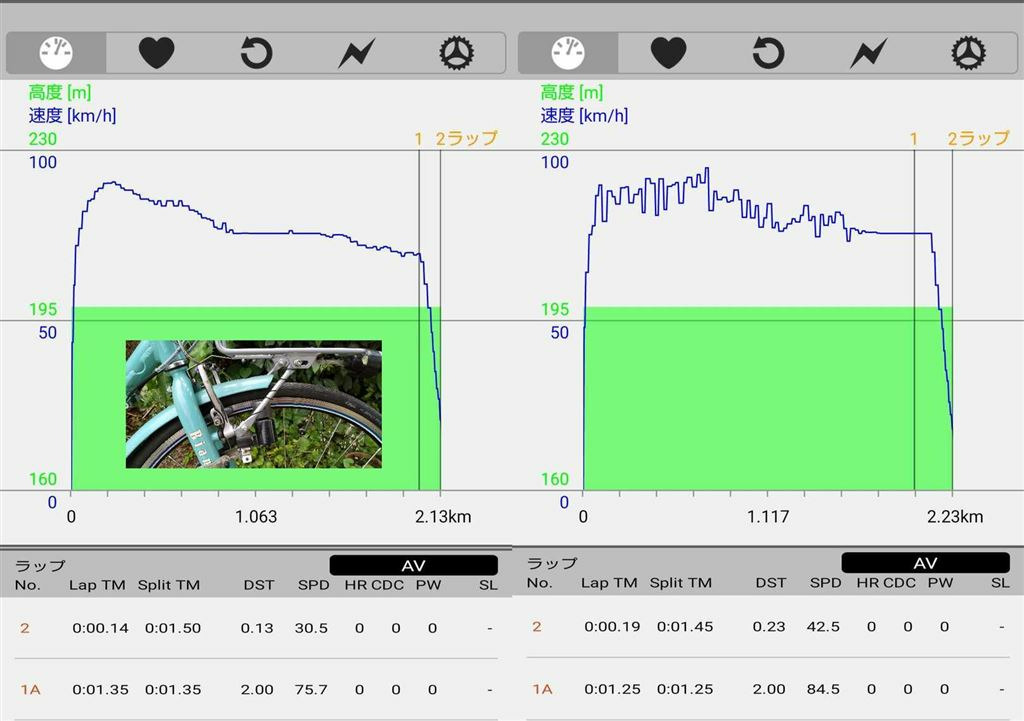Tap '2.13km' distance label on left graph

(443, 517)
